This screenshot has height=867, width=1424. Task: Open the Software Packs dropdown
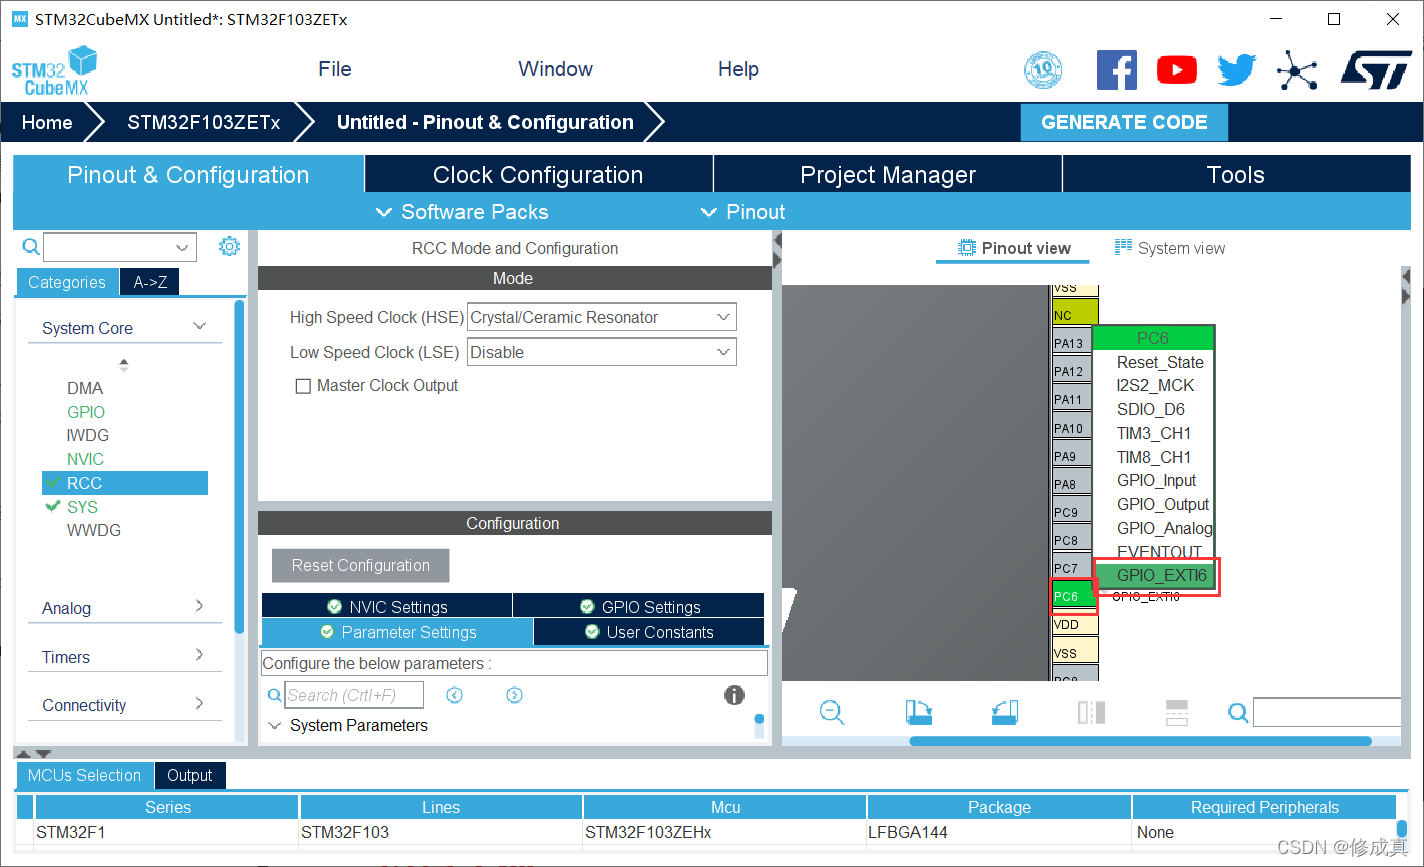pyautogui.click(x=462, y=212)
